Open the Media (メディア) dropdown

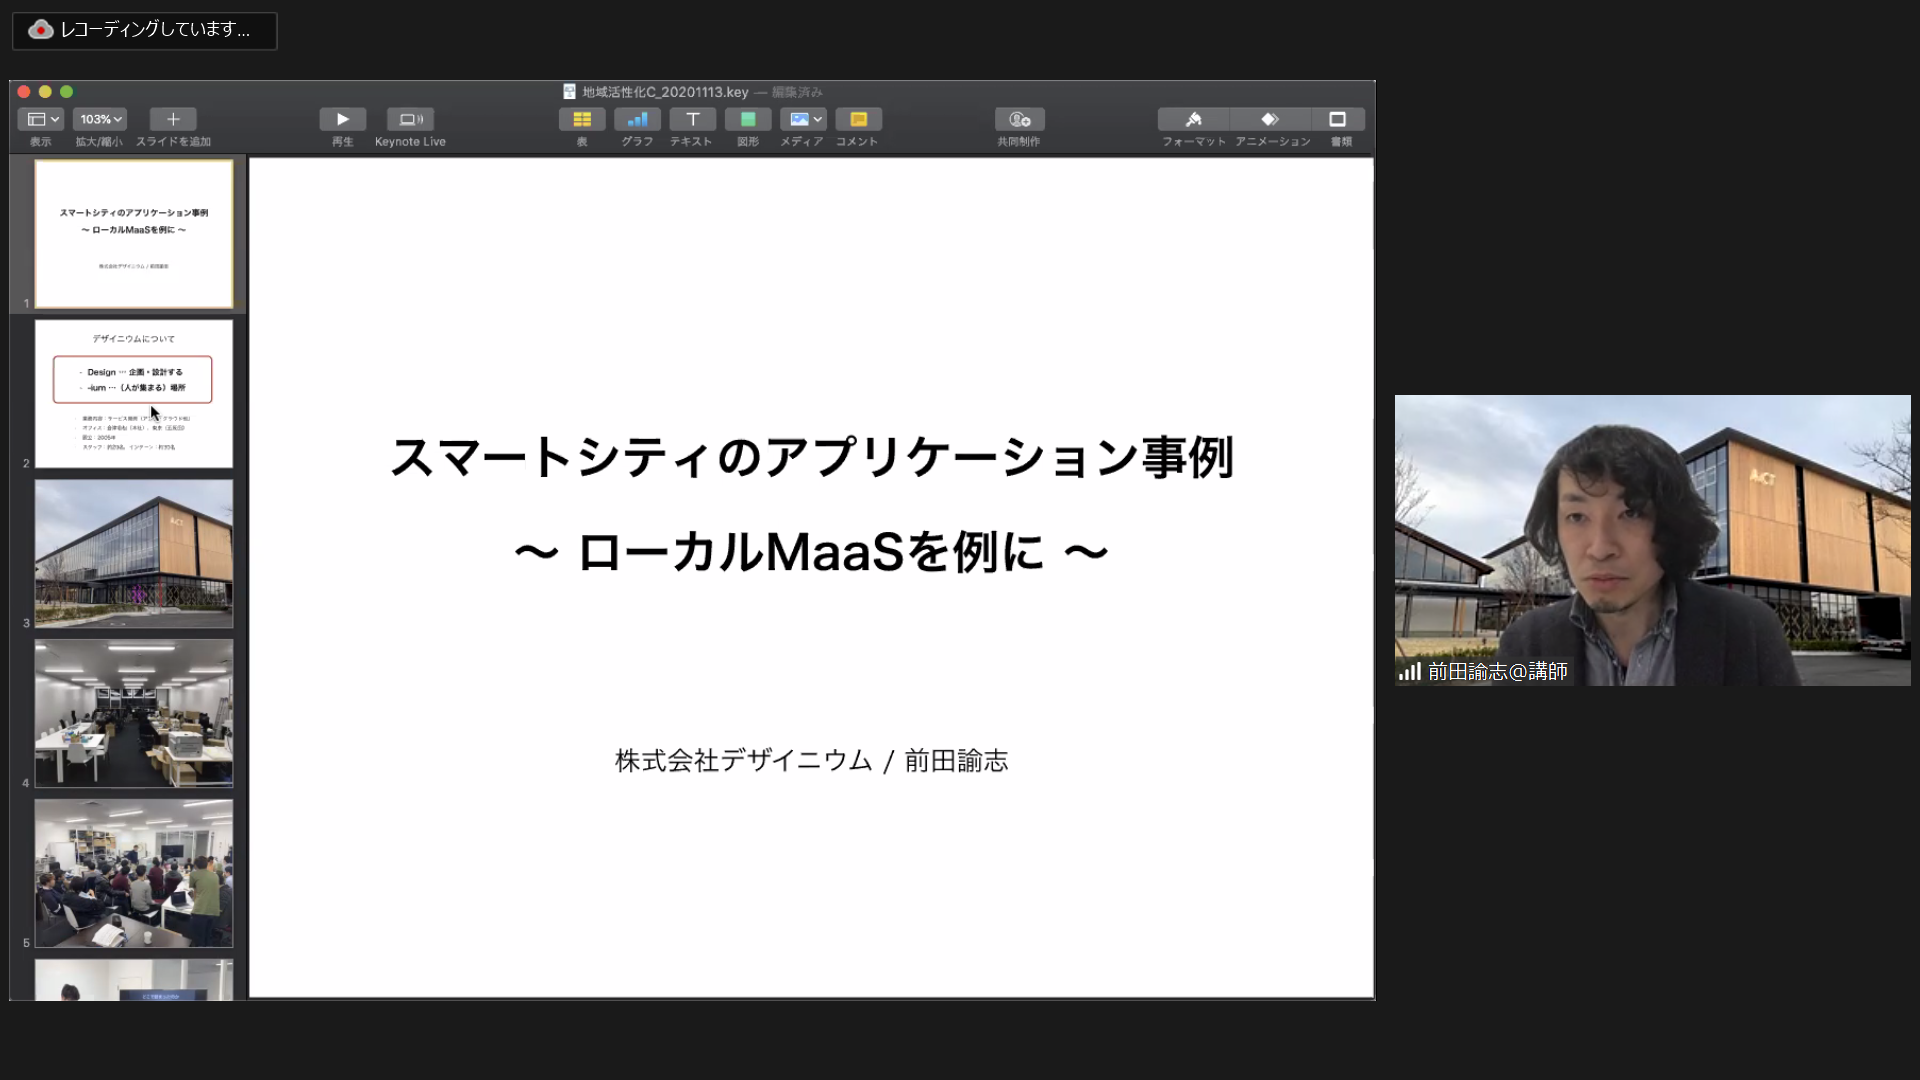click(803, 119)
